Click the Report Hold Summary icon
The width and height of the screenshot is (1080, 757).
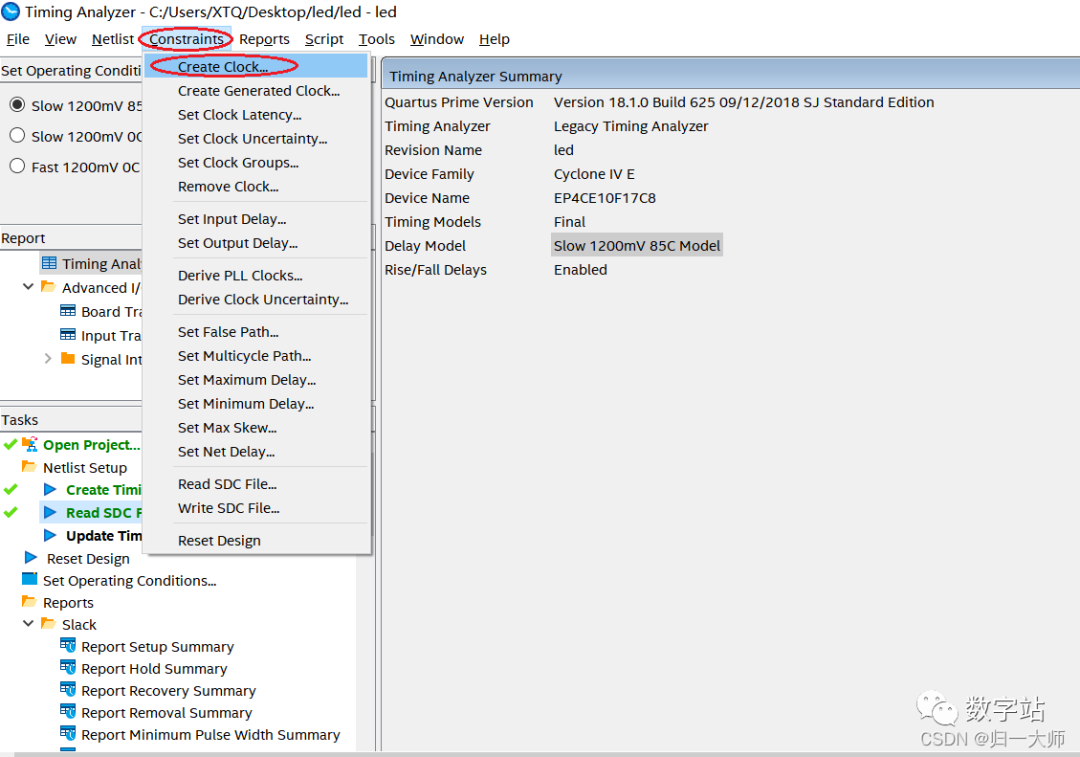coord(68,667)
